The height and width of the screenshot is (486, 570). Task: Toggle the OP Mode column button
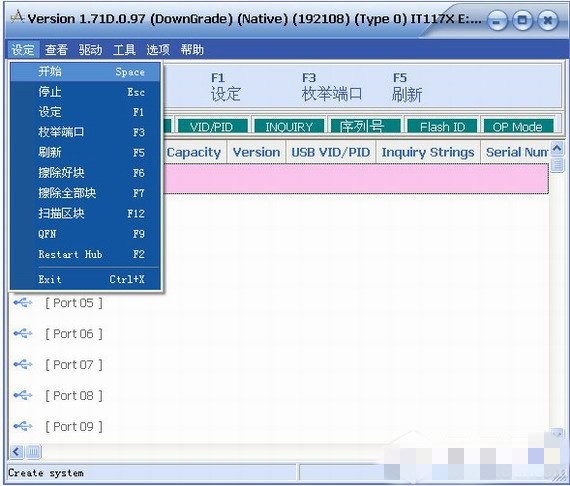518,126
